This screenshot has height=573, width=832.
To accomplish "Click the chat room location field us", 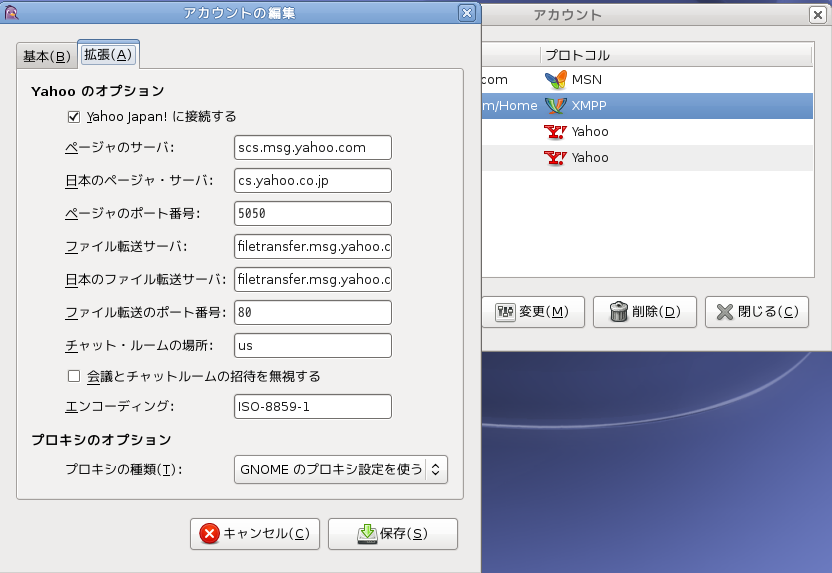I will pos(313,345).
